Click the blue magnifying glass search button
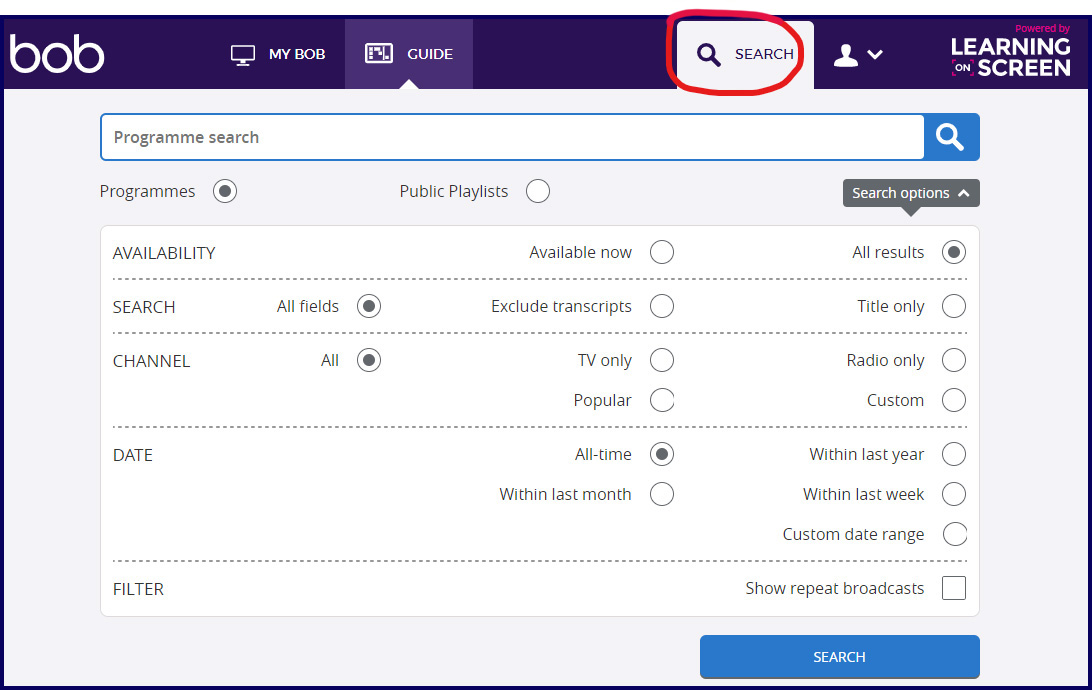The width and height of the screenshot is (1092, 690). point(950,137)
